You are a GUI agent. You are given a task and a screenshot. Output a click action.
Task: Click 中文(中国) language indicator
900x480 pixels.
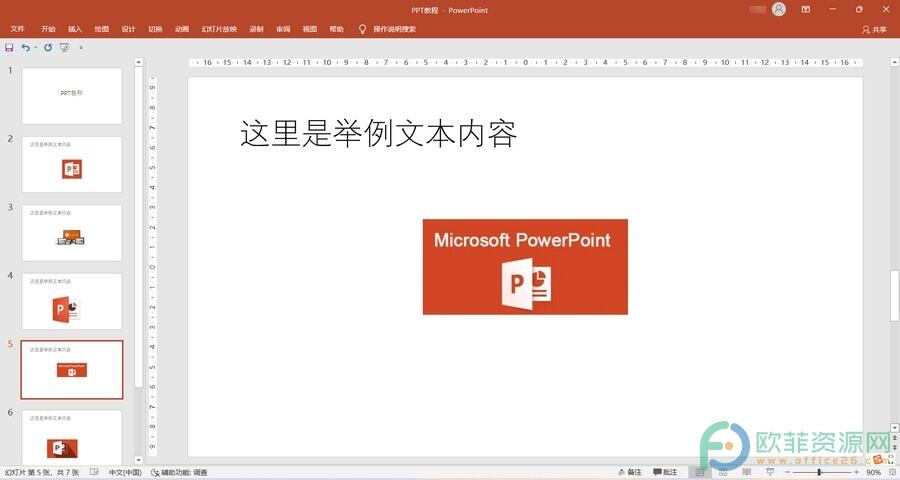click(x=125, y=472)
